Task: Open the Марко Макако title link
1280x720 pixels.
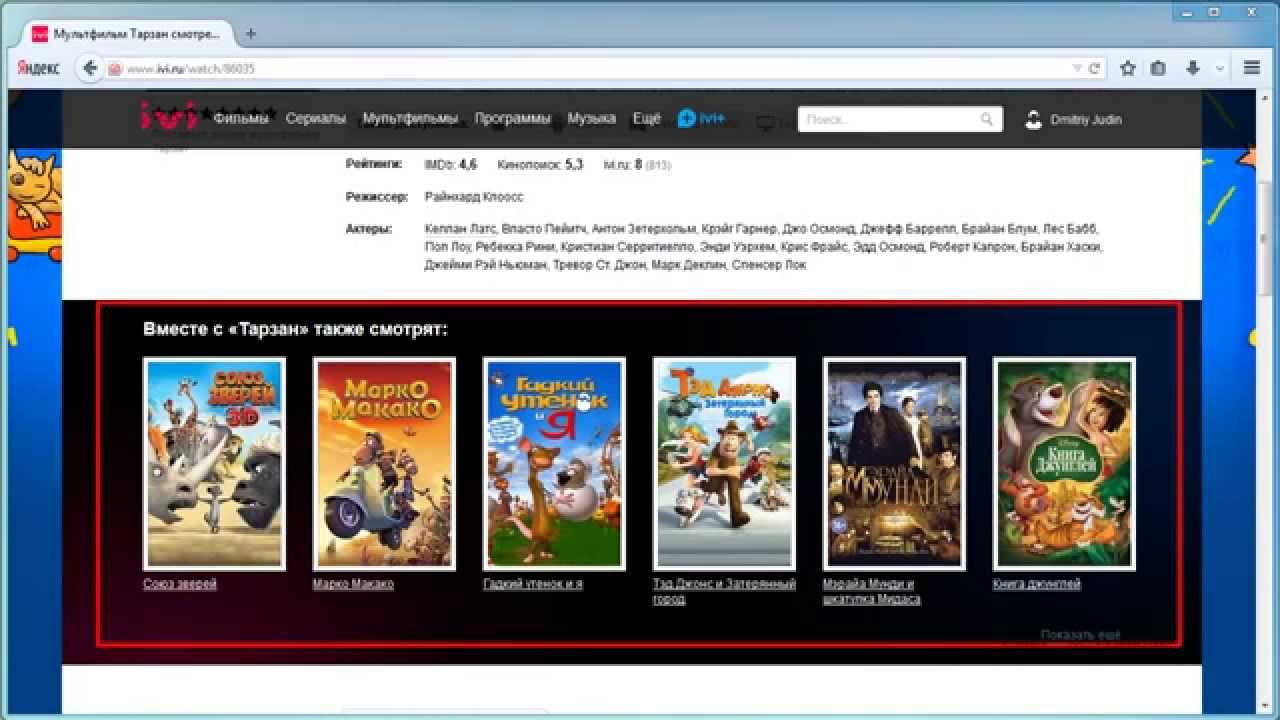Action: [353, 584]
